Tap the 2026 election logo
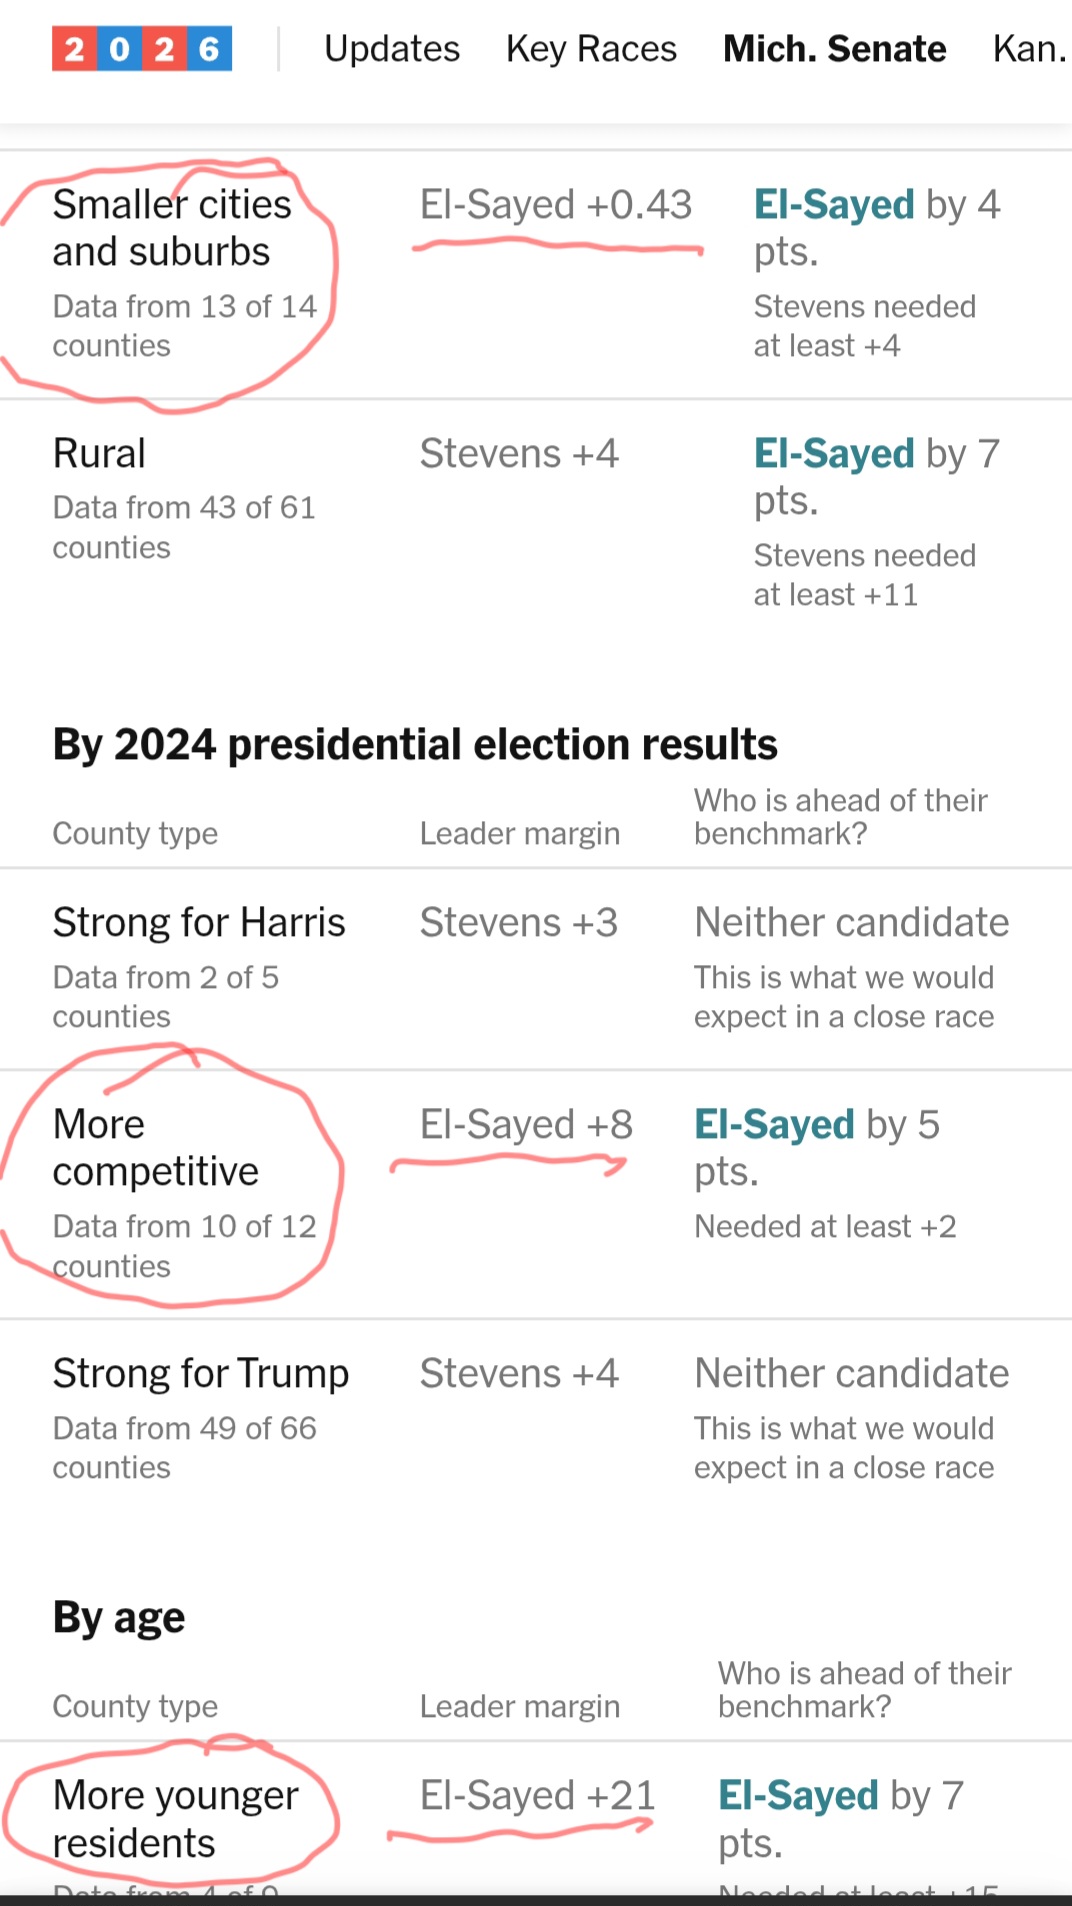Viewport: 1072px width, 1906px height. tap(142, 49)
